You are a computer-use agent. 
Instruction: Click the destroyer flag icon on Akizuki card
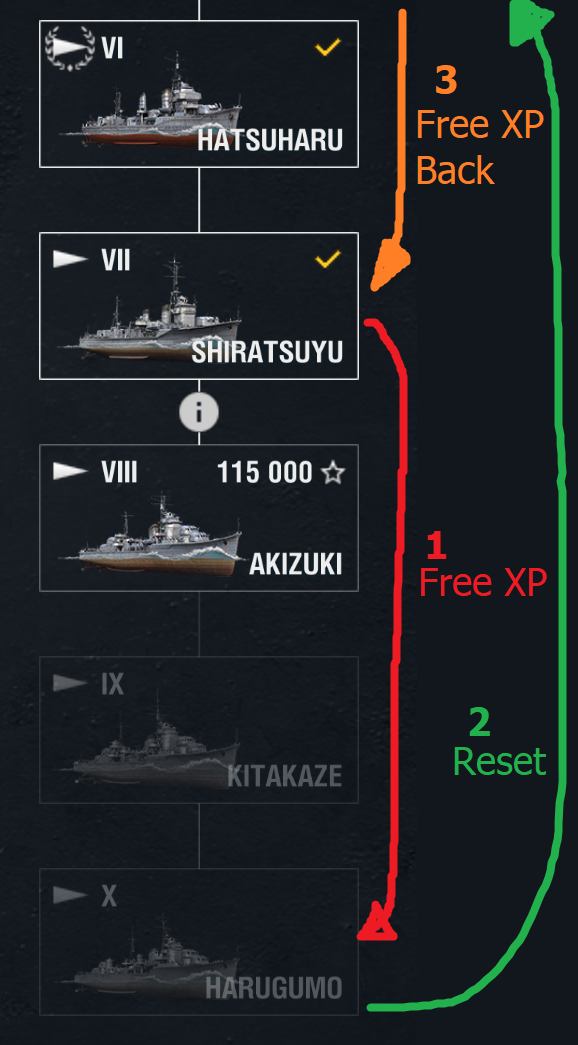coord(70,472)
